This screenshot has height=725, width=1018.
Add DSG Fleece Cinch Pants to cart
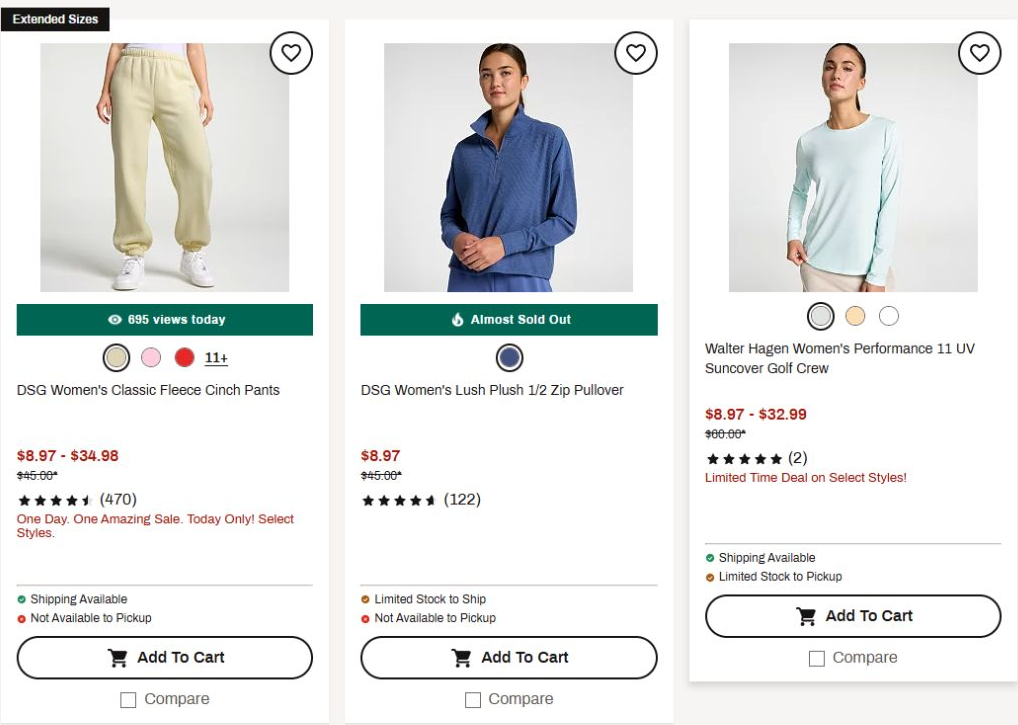(165, 657)
